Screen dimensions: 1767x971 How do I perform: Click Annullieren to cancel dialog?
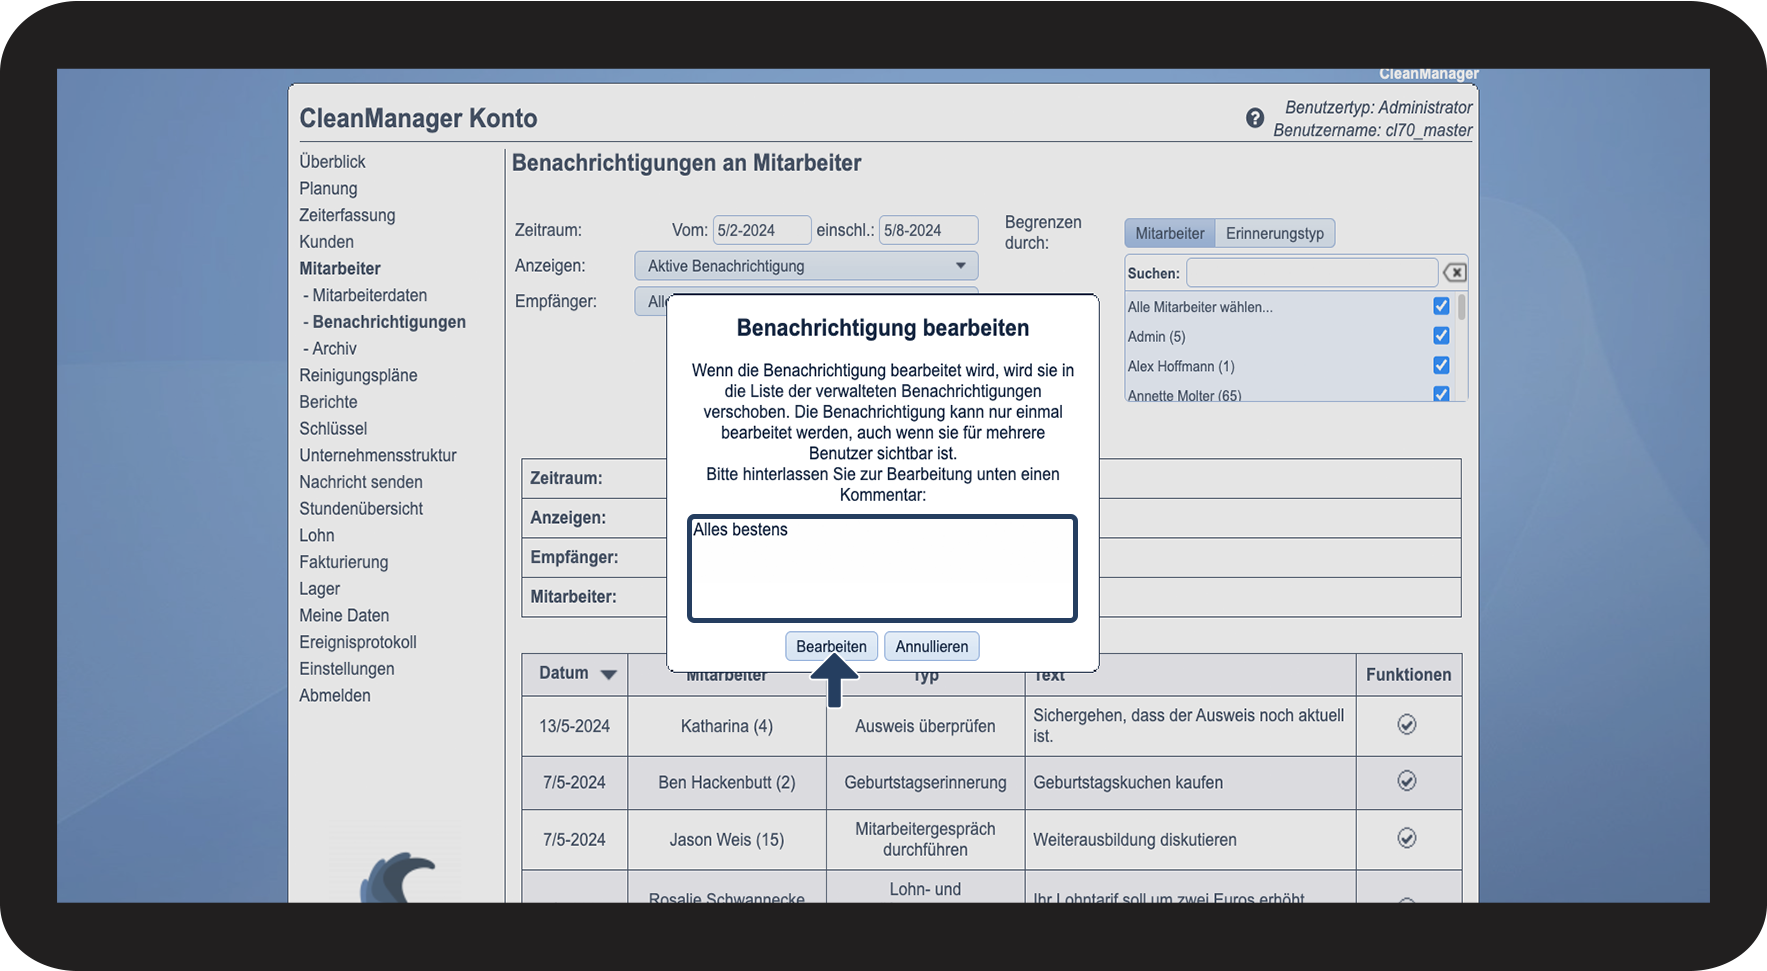coord(931,647)
